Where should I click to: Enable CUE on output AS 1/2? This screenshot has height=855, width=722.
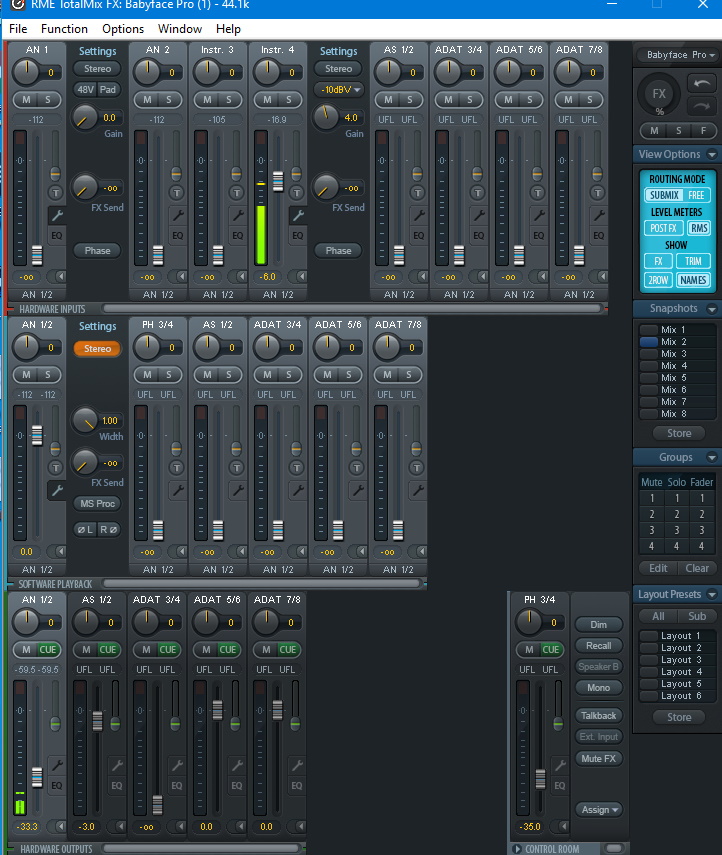coord(108,649)
